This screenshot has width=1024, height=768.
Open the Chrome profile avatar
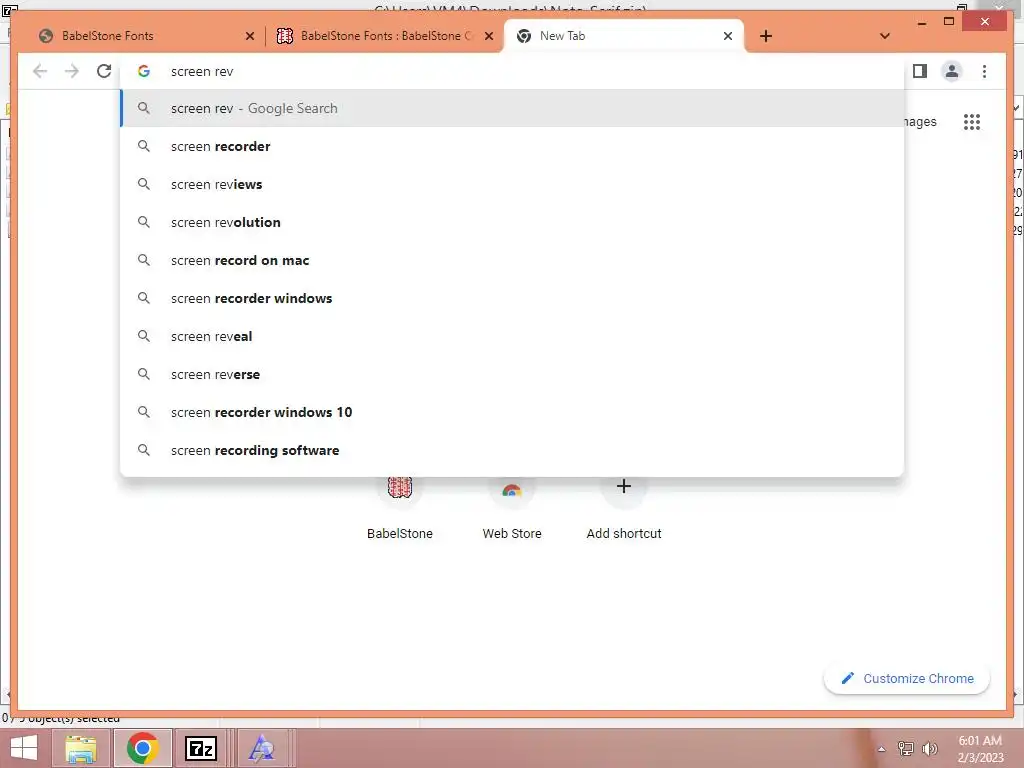tap(952, 71)
